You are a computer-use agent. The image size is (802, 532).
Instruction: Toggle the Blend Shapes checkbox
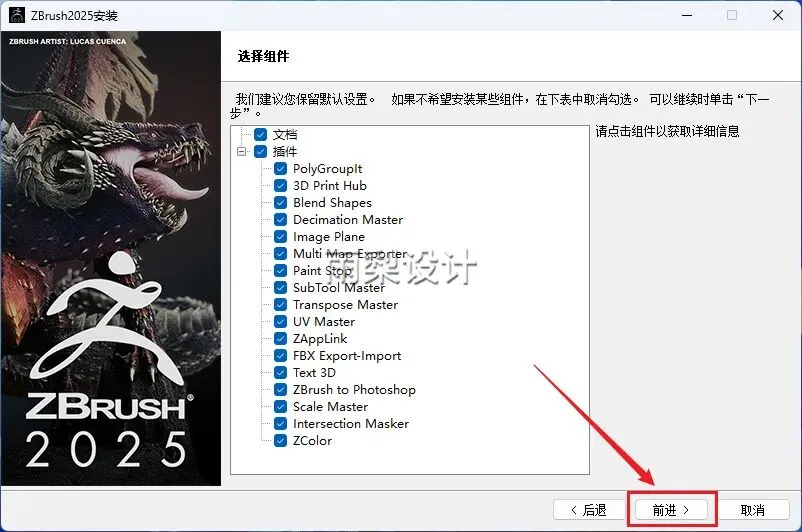280,203
